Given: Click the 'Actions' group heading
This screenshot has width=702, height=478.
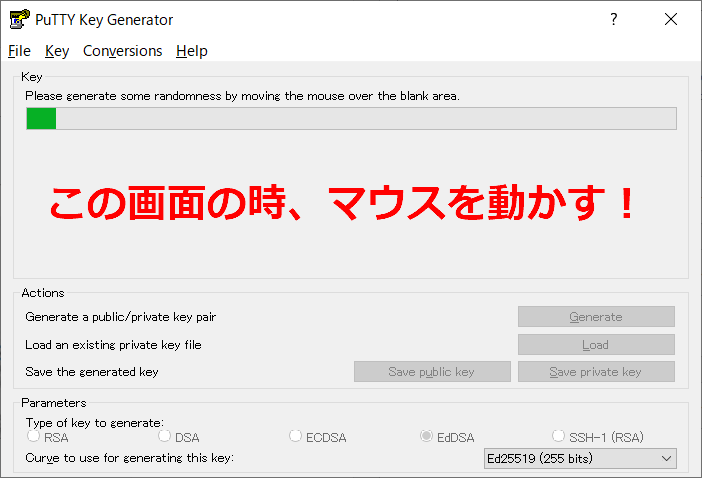Looking at the screenshot, I should (43, 293).
